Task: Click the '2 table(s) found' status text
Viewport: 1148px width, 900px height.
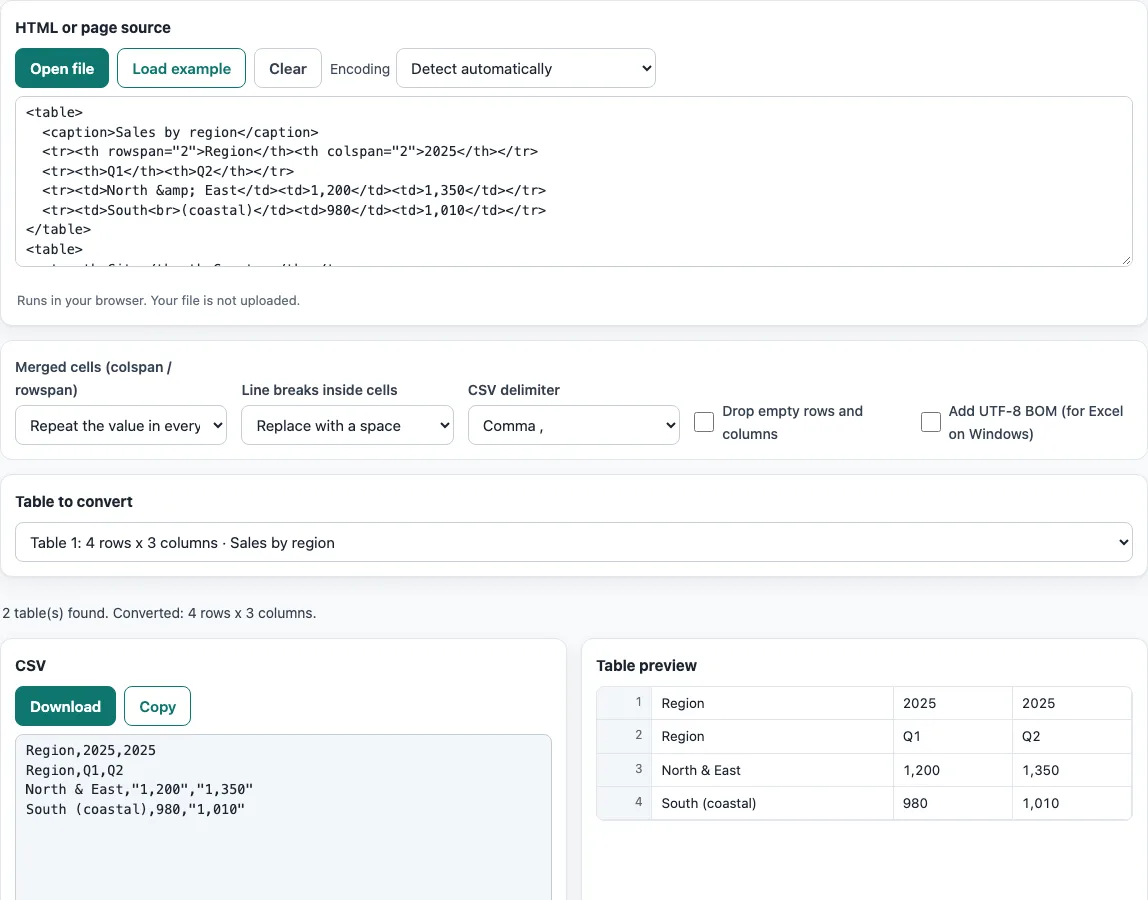Action: click(x=159, y=613)
